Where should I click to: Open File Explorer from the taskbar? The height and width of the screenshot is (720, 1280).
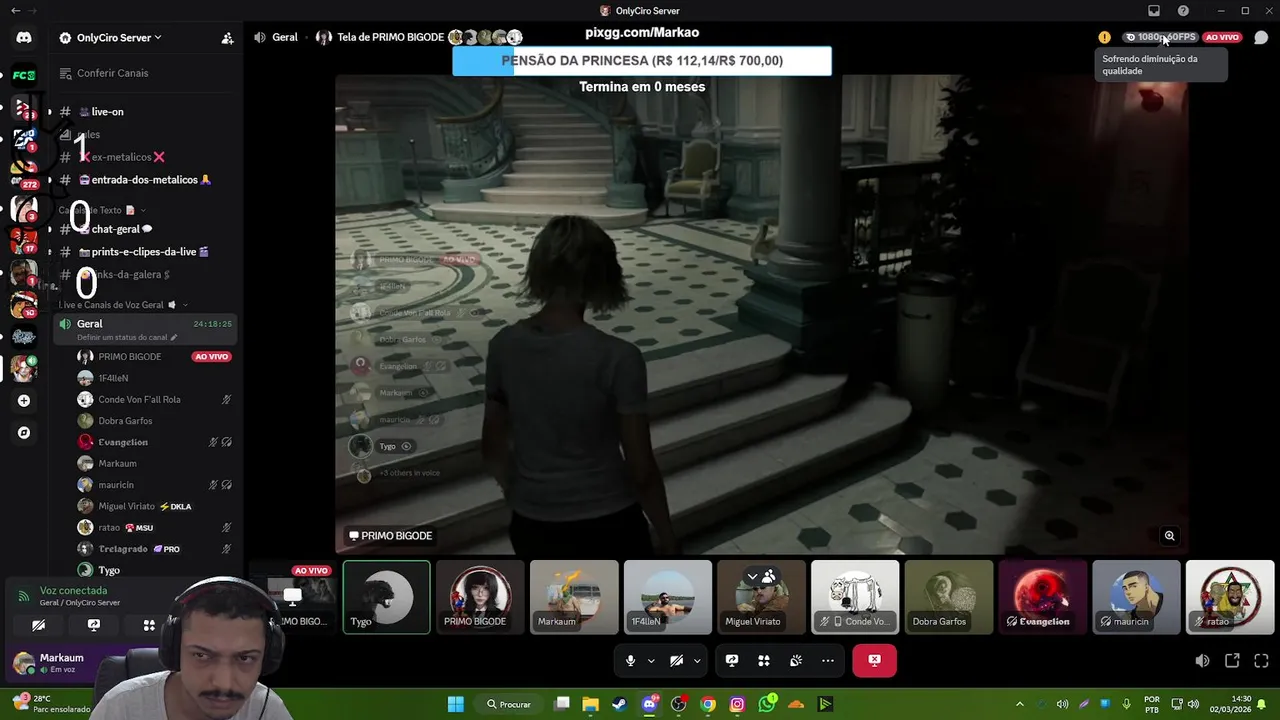pyautogui.click(x=591, y=704)
